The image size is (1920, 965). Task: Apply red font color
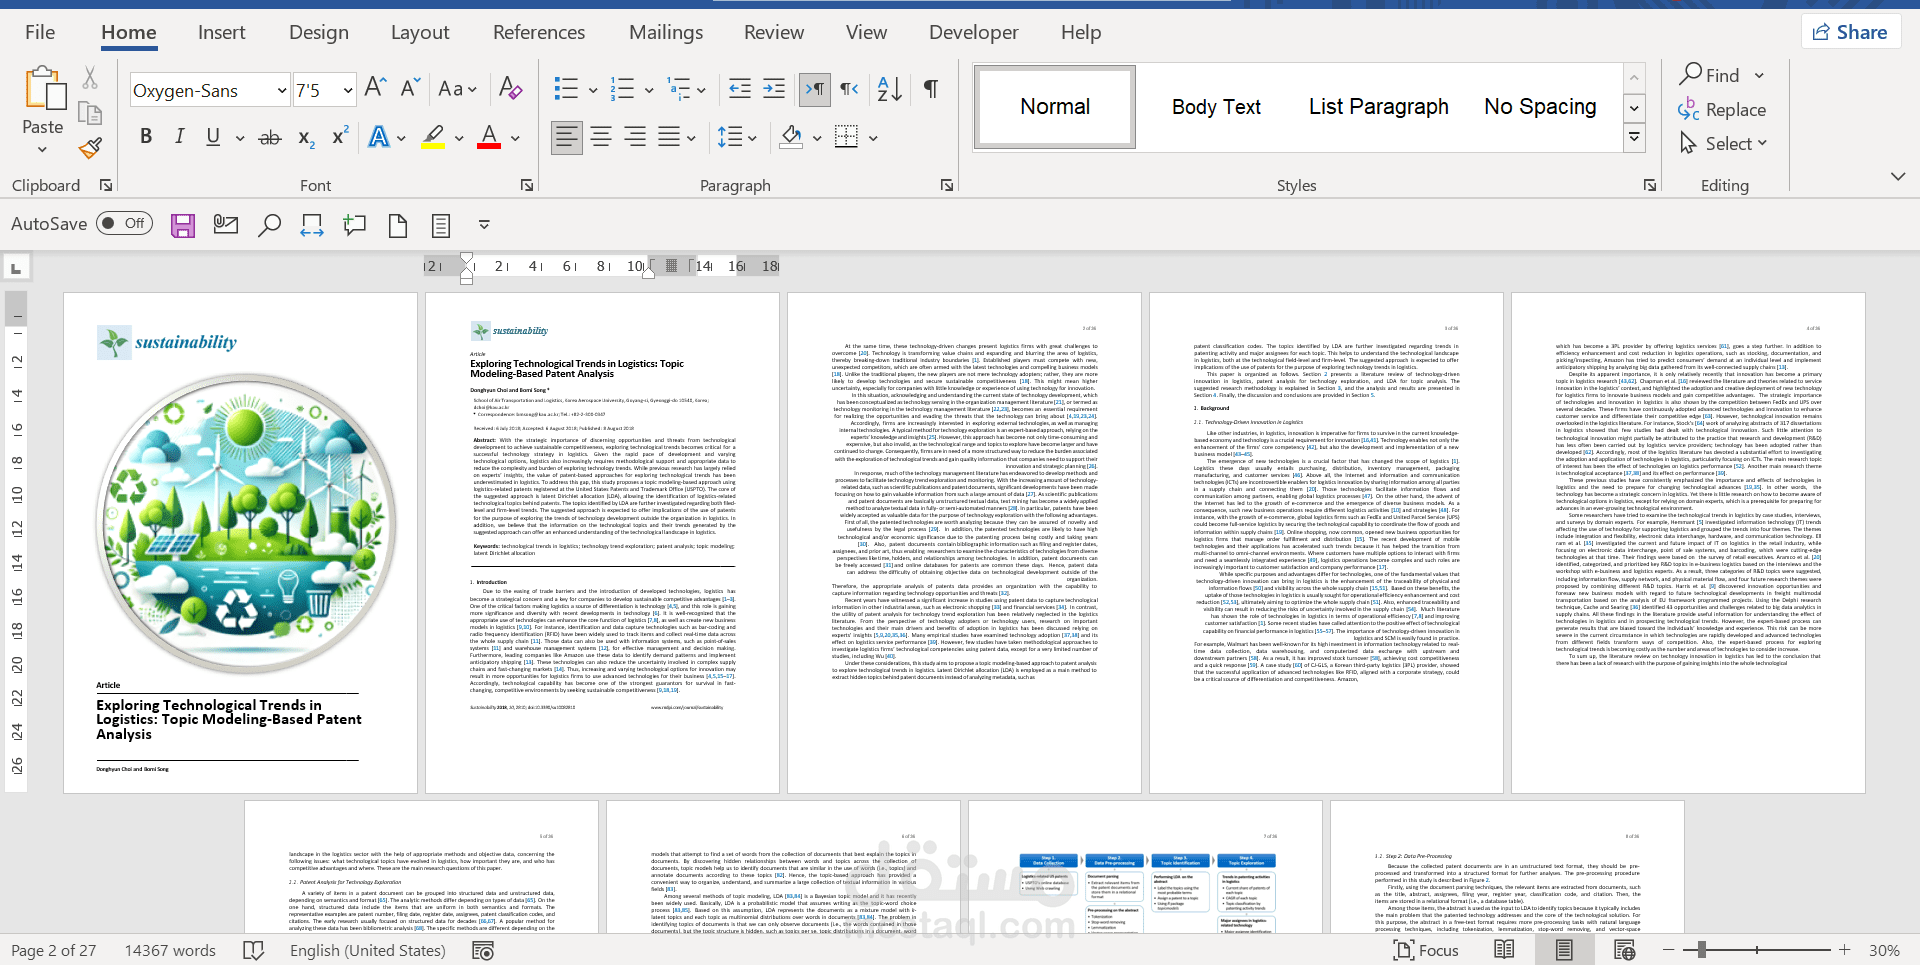coord(489,137)
